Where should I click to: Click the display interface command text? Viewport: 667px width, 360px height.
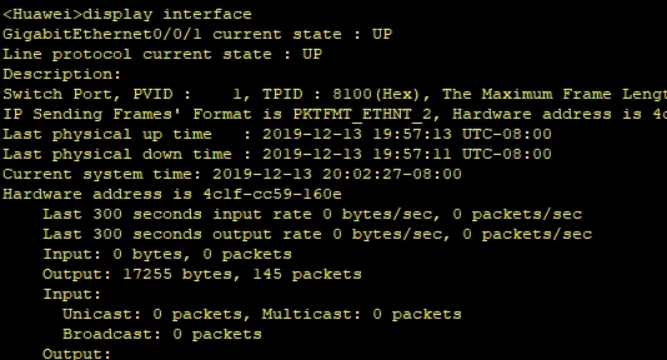coord(167,14)
